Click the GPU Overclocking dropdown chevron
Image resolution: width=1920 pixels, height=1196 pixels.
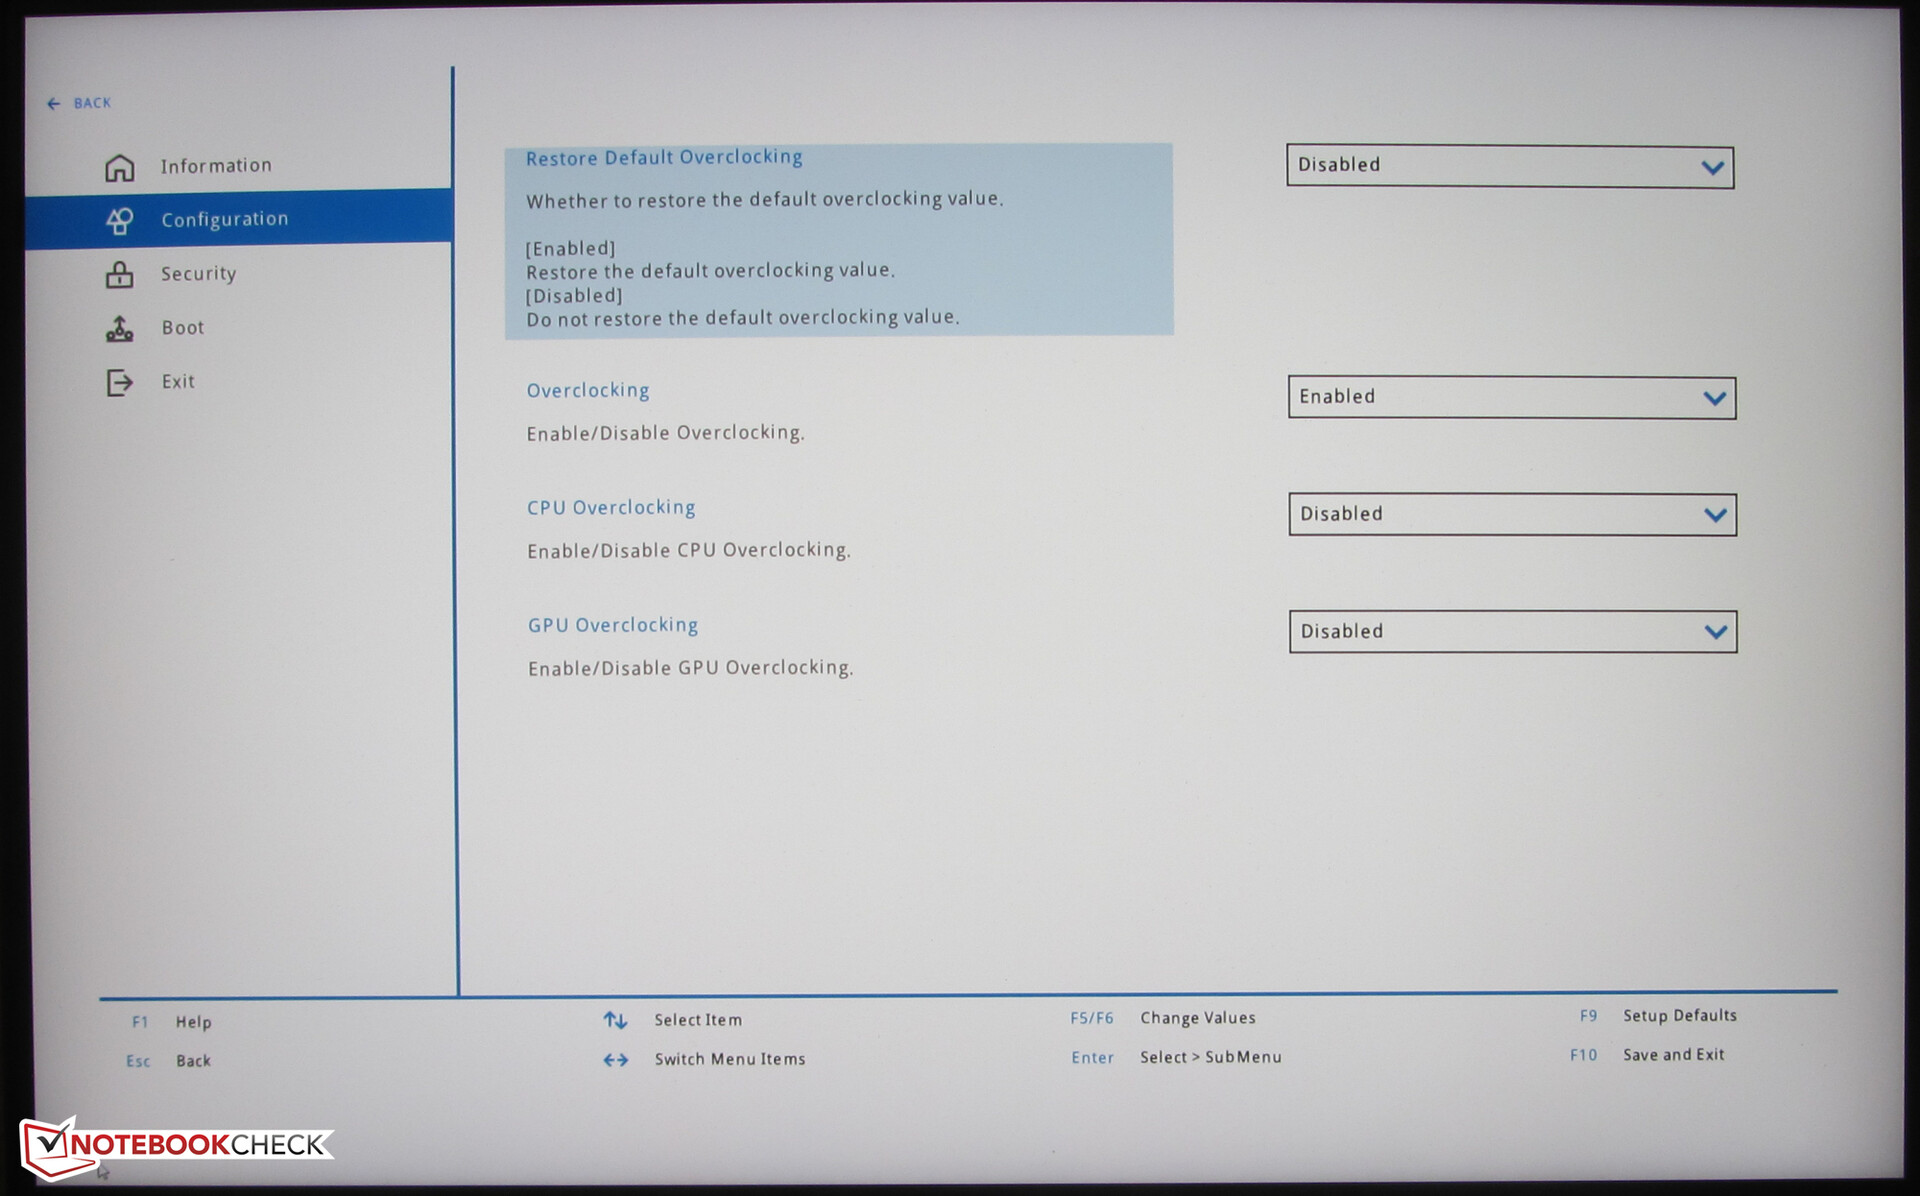pos(1715,632)
